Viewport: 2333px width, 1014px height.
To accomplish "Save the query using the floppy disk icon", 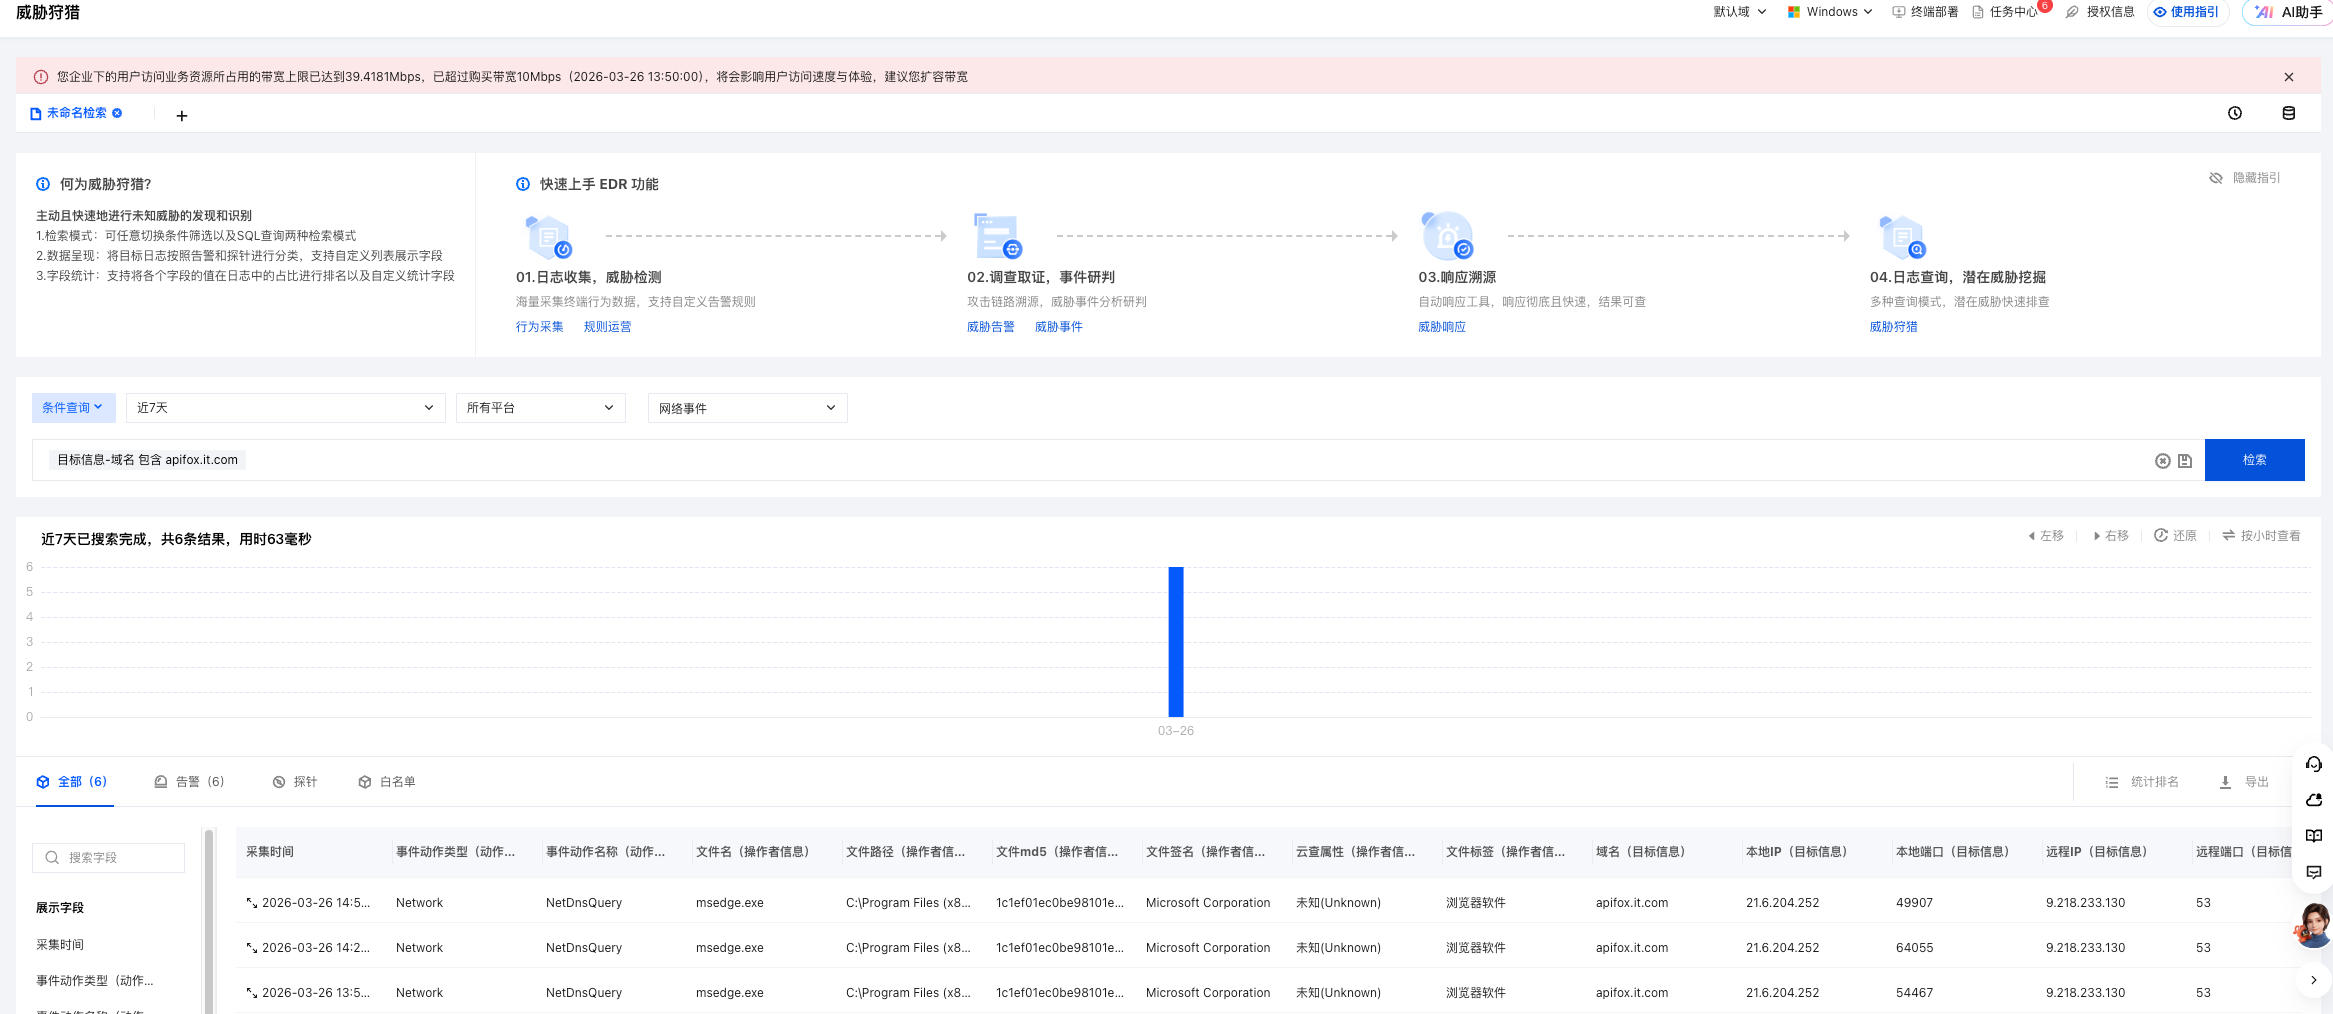I will (2185, 461).
